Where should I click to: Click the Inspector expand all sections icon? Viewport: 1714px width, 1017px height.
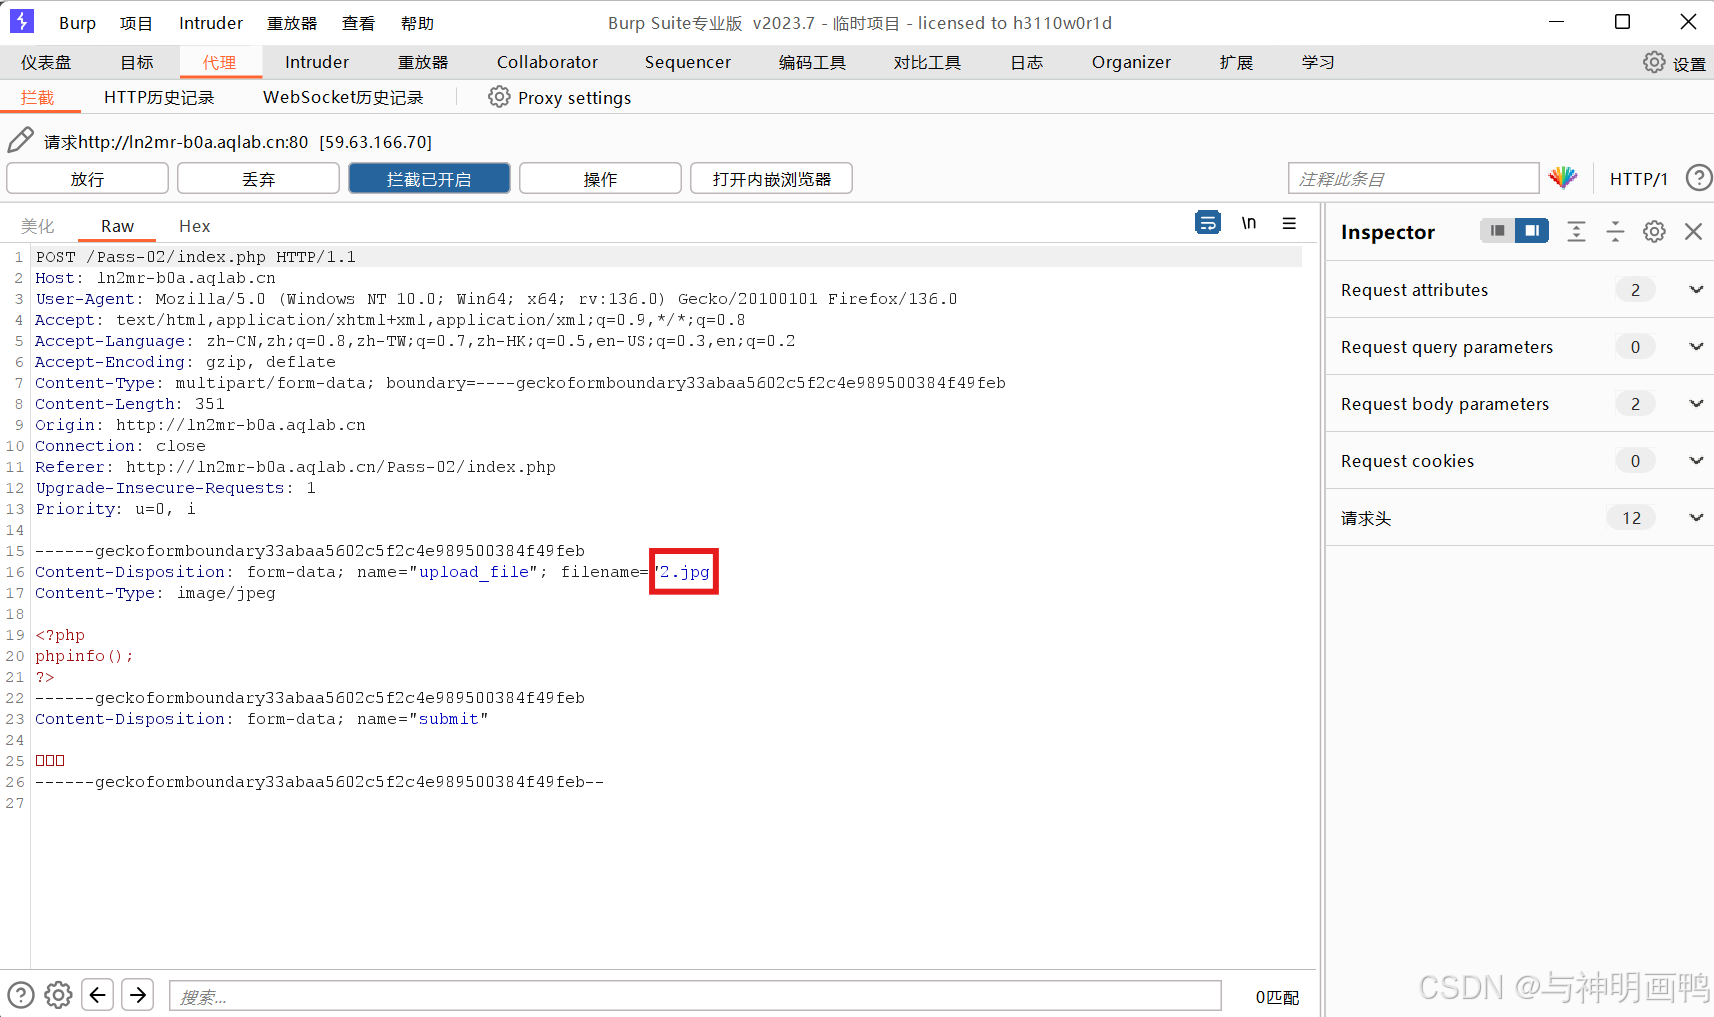coord(1576,232)
